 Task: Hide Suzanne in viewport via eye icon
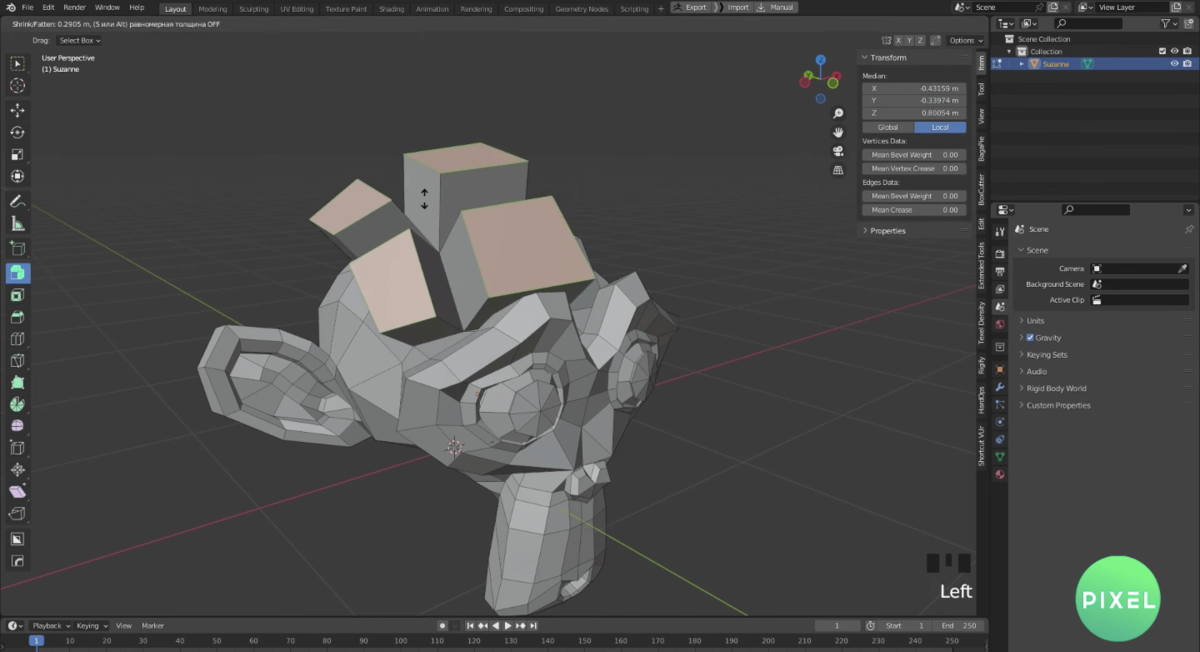(1175, 64)
